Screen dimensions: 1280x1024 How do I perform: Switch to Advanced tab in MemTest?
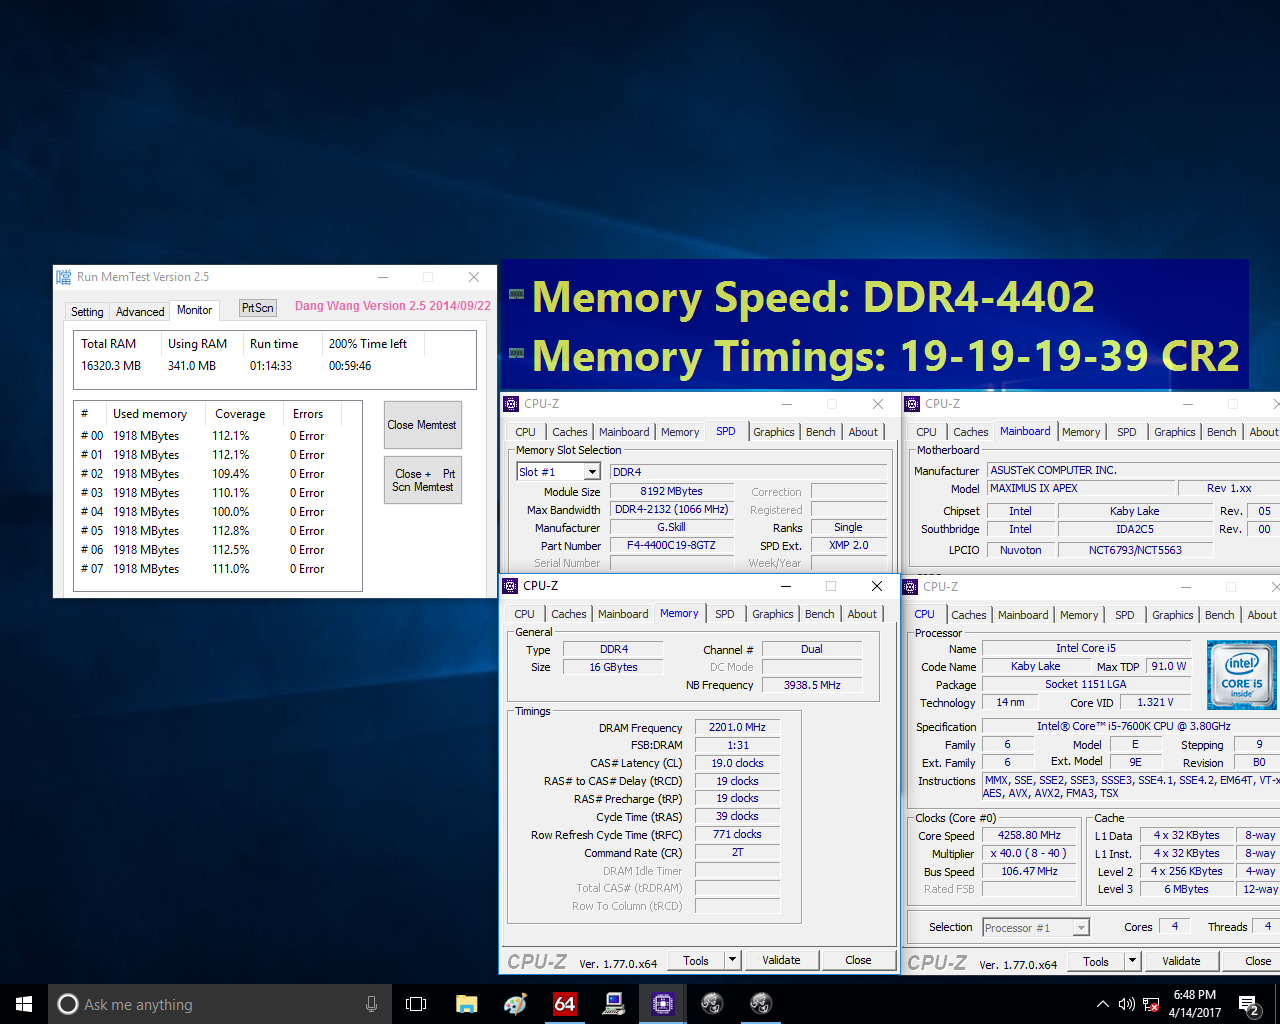coord(140,311)
